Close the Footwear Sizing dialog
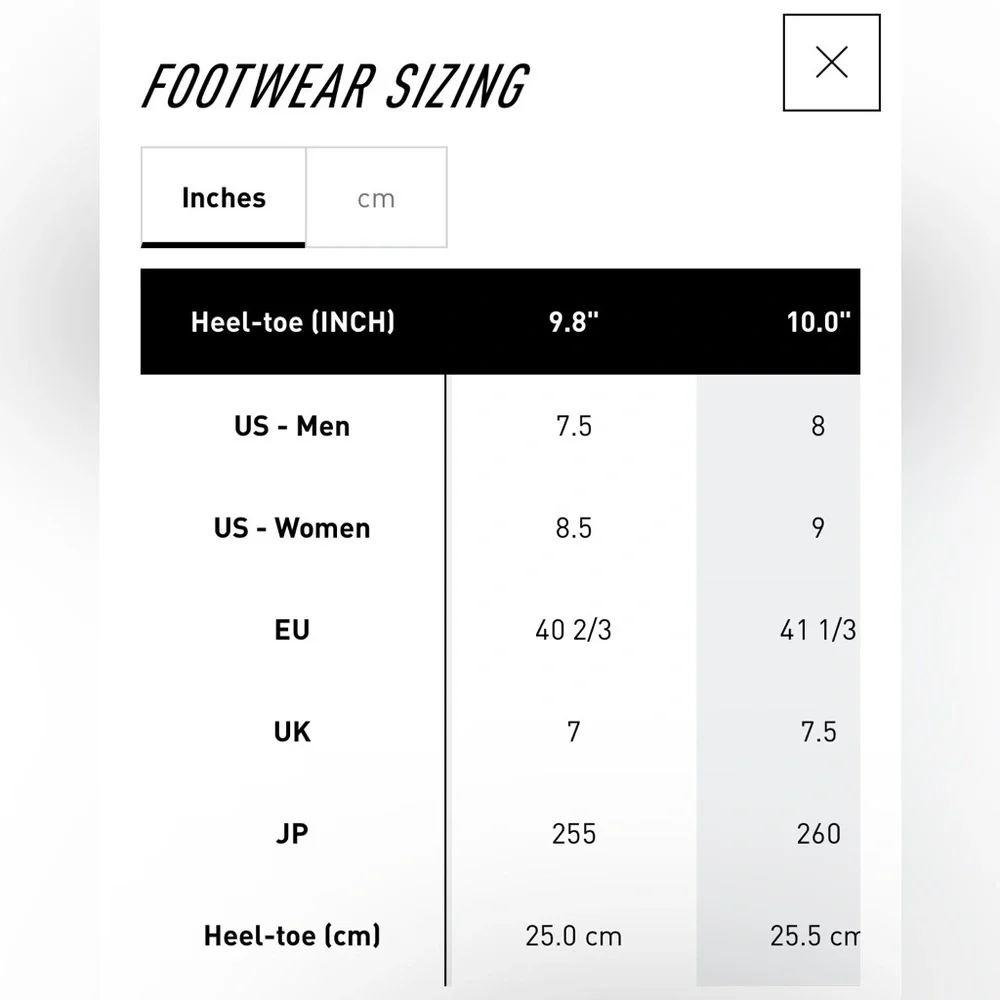Screen dimensions: 1000x1000 [832, 62]
